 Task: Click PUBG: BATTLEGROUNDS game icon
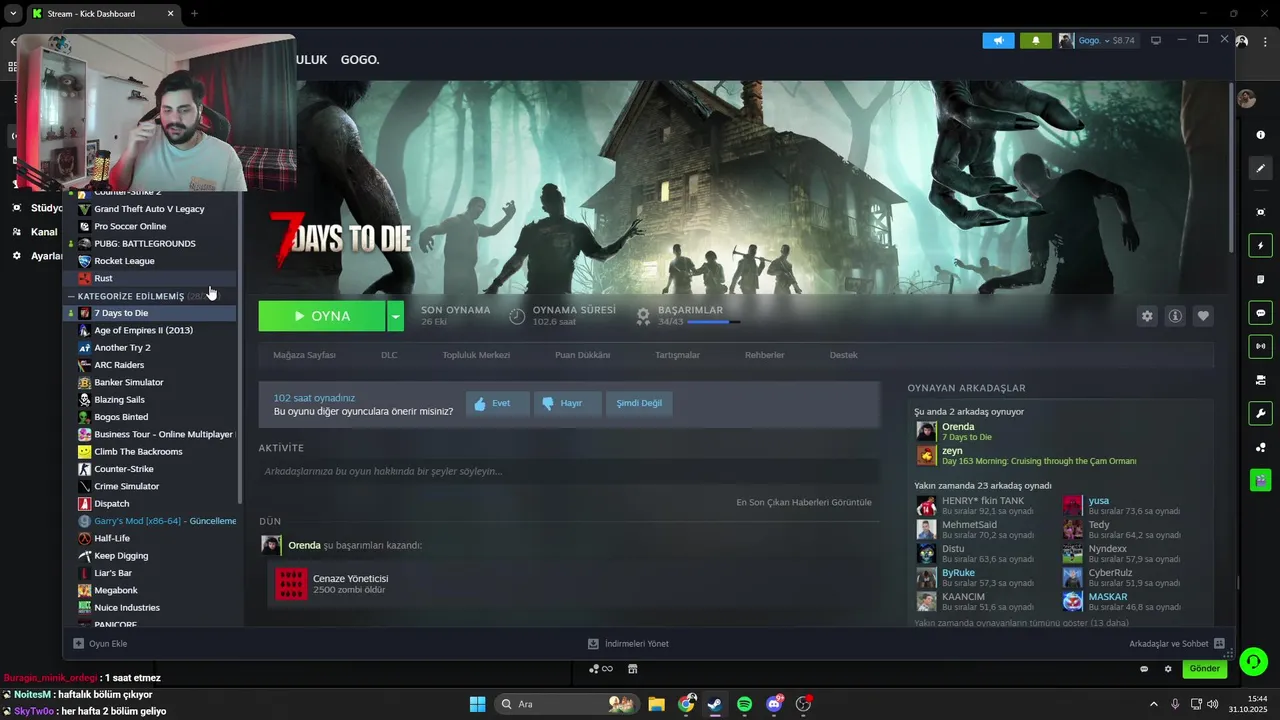(84, 244)
